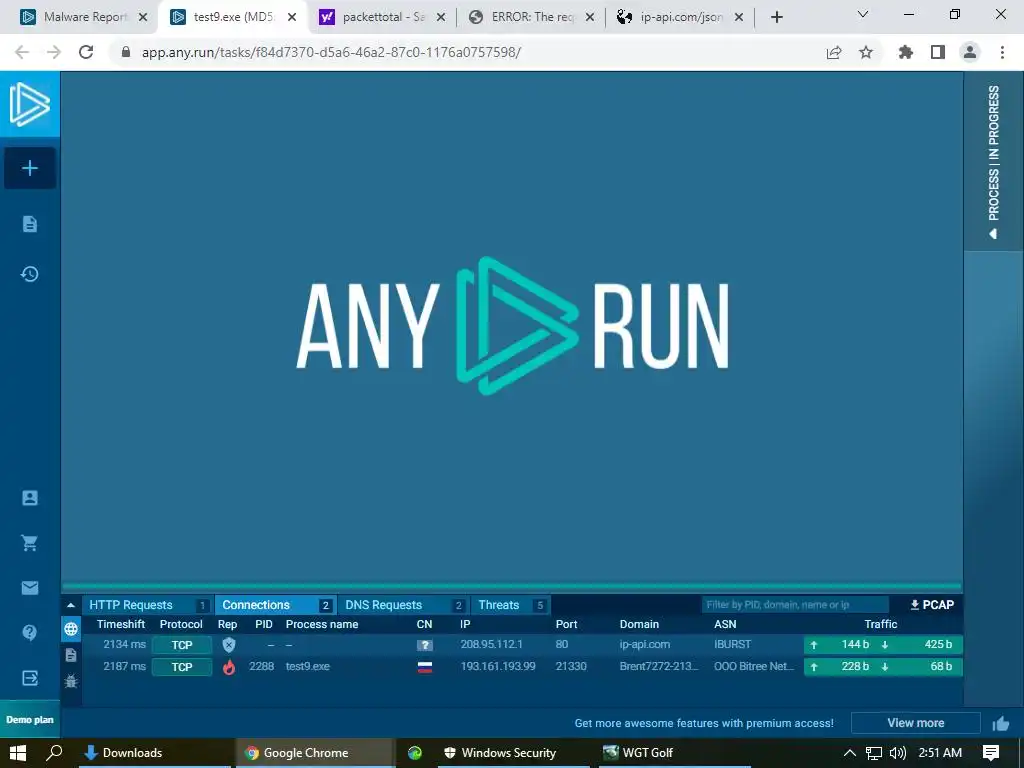Click the Demo plan label
The image size is (1024, 768).
click(29, 720)
